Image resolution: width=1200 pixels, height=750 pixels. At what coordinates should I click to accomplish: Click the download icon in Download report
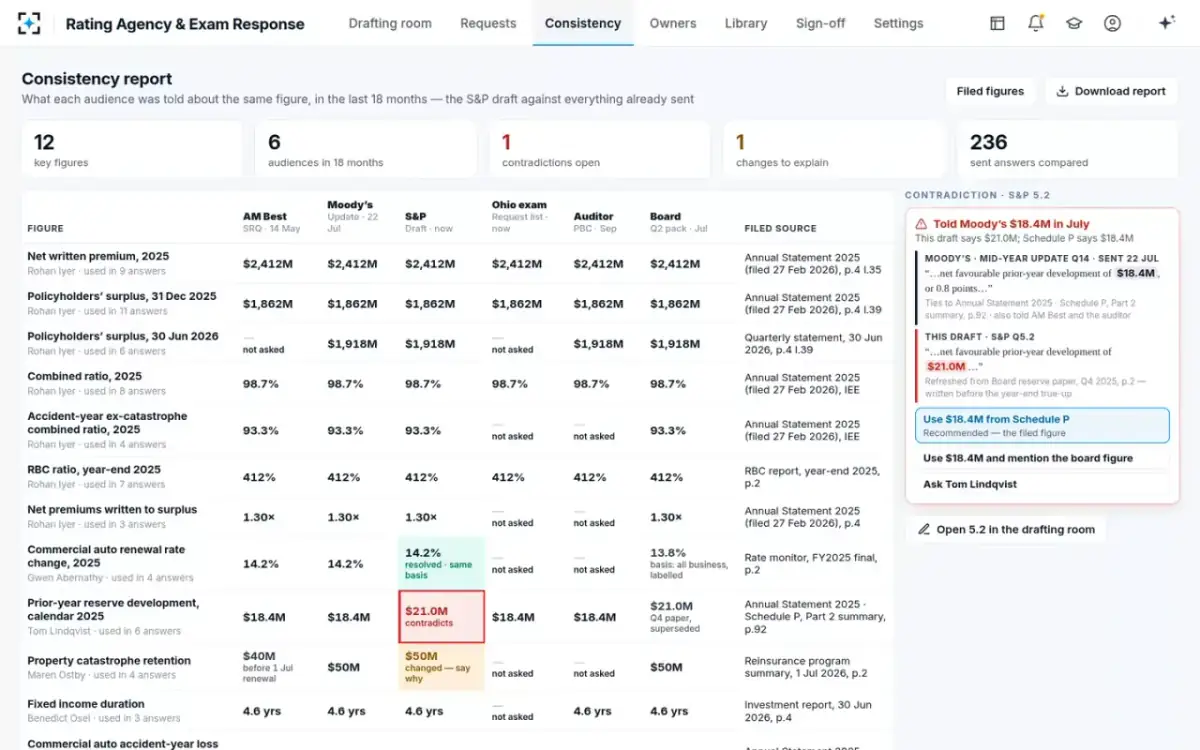point(1063,91)
